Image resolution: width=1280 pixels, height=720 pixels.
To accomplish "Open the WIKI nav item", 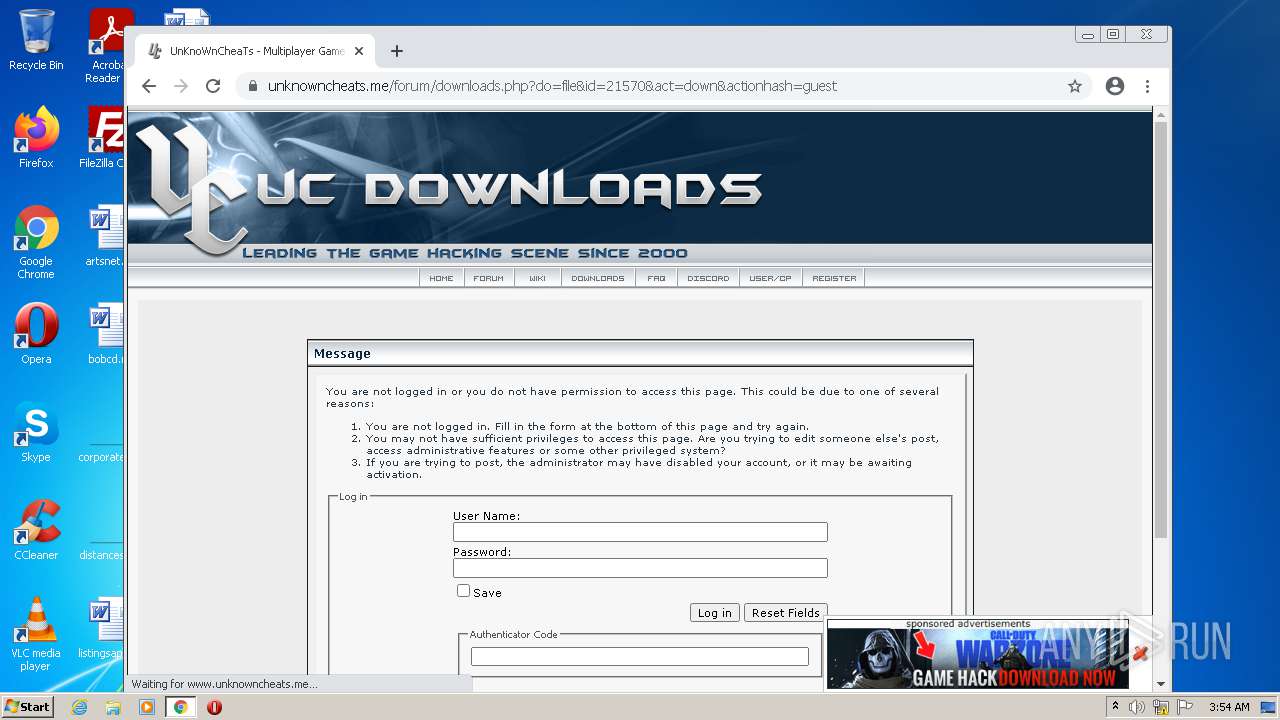I will click(x=537, y=278).
